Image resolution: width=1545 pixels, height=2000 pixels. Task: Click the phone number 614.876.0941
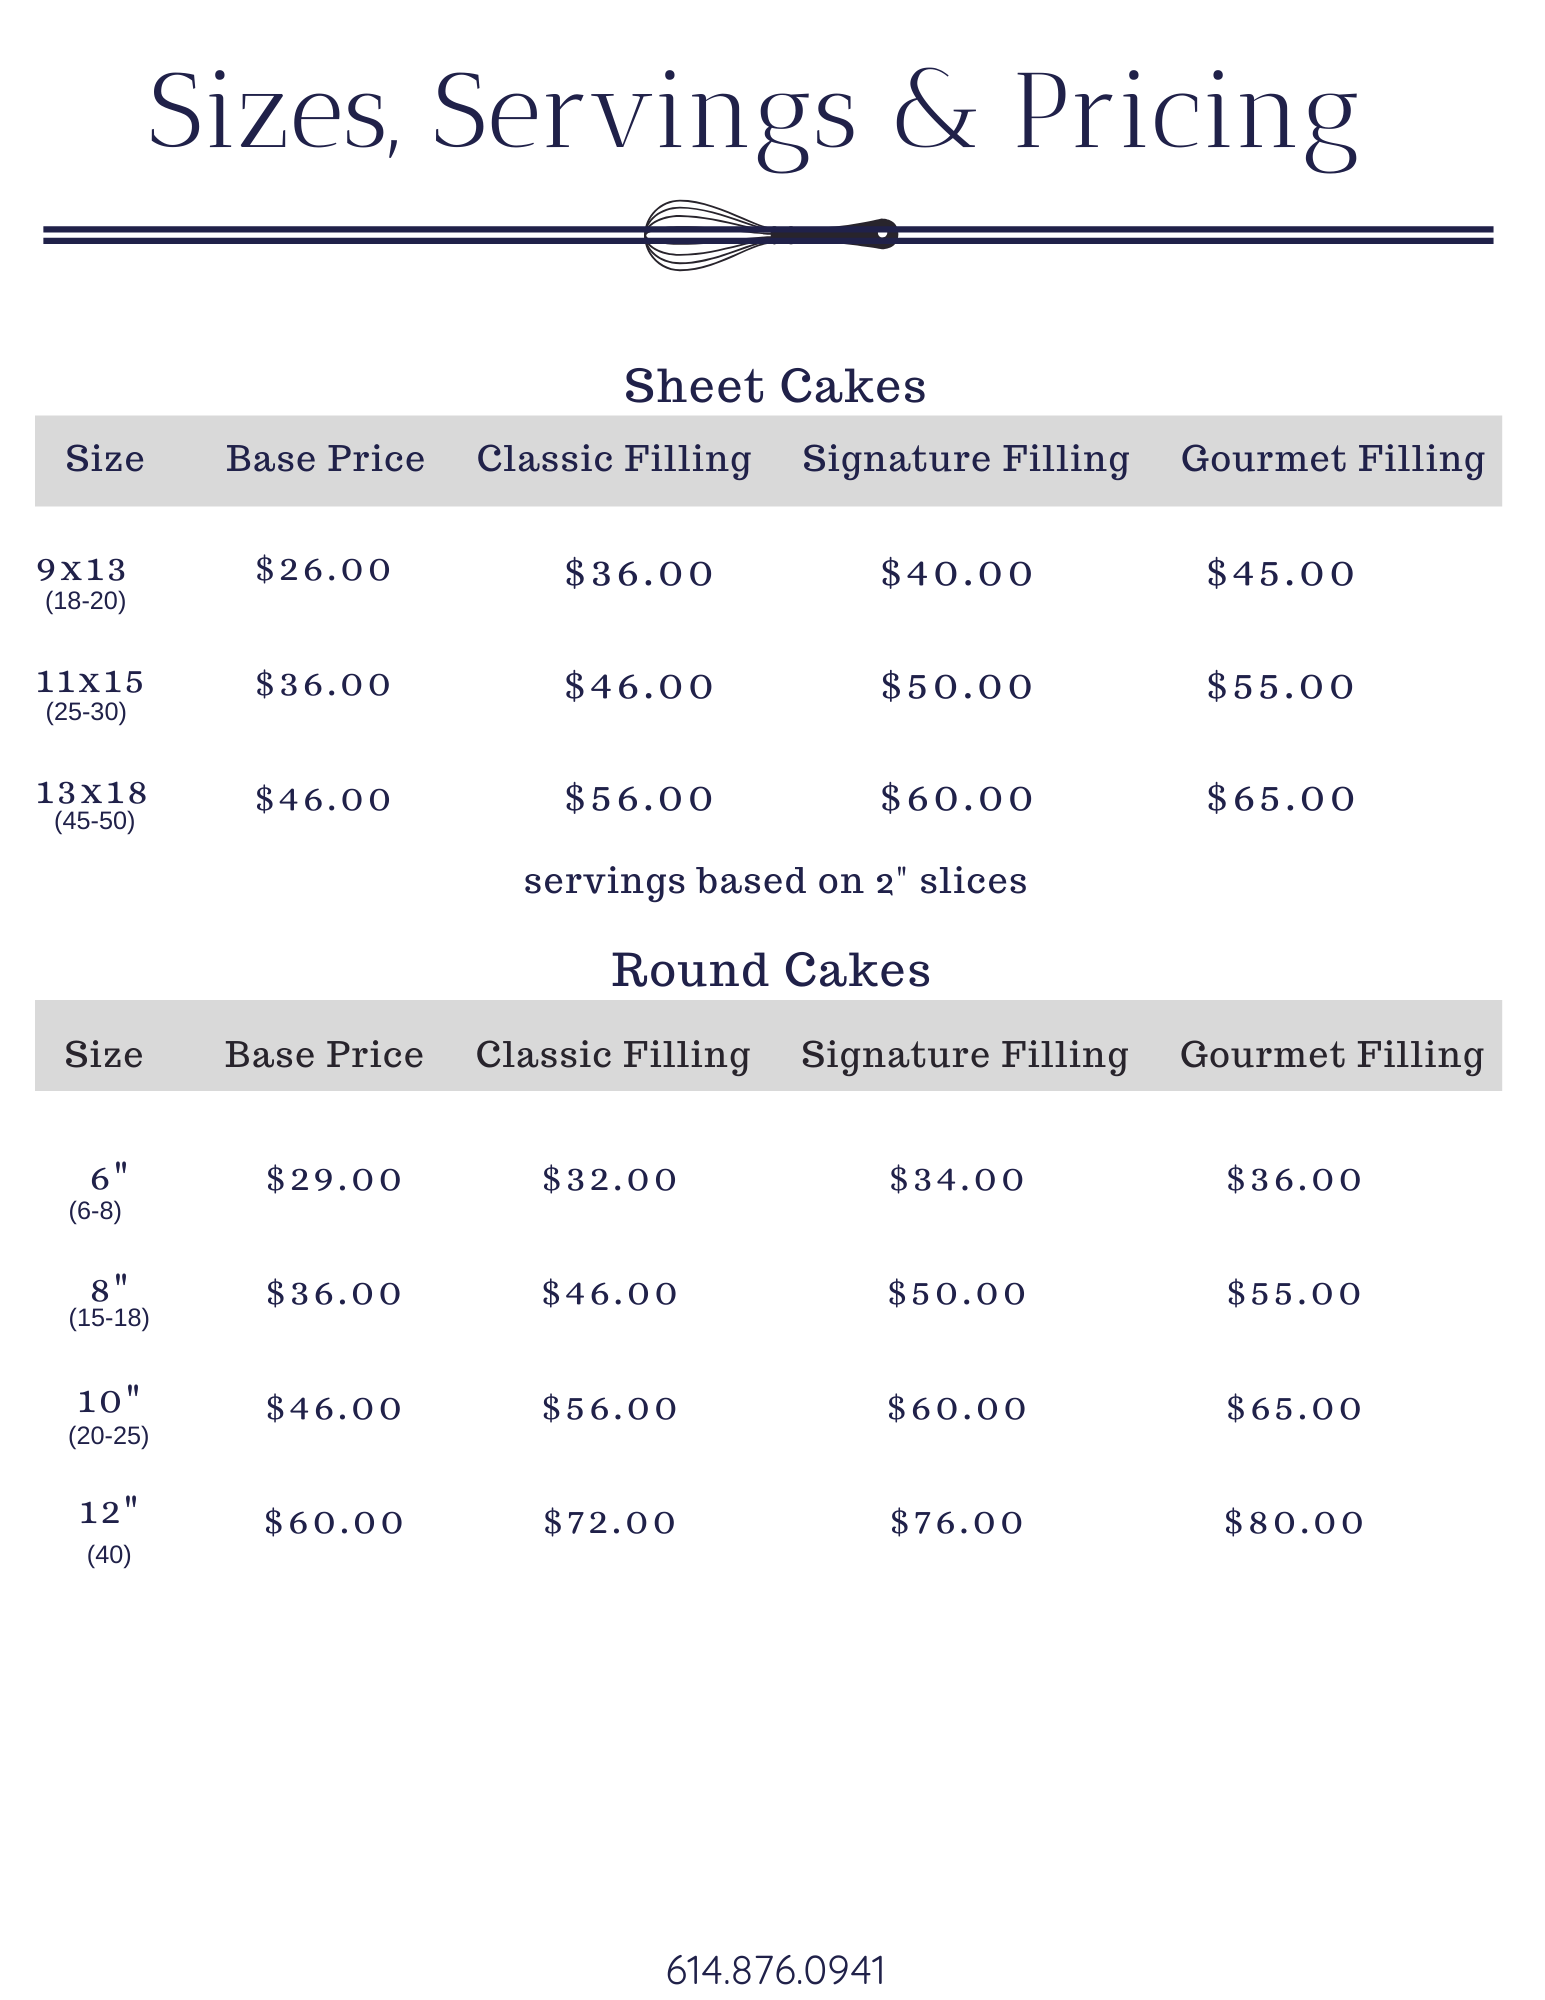pyautogui.click(x=775, y=1970)
